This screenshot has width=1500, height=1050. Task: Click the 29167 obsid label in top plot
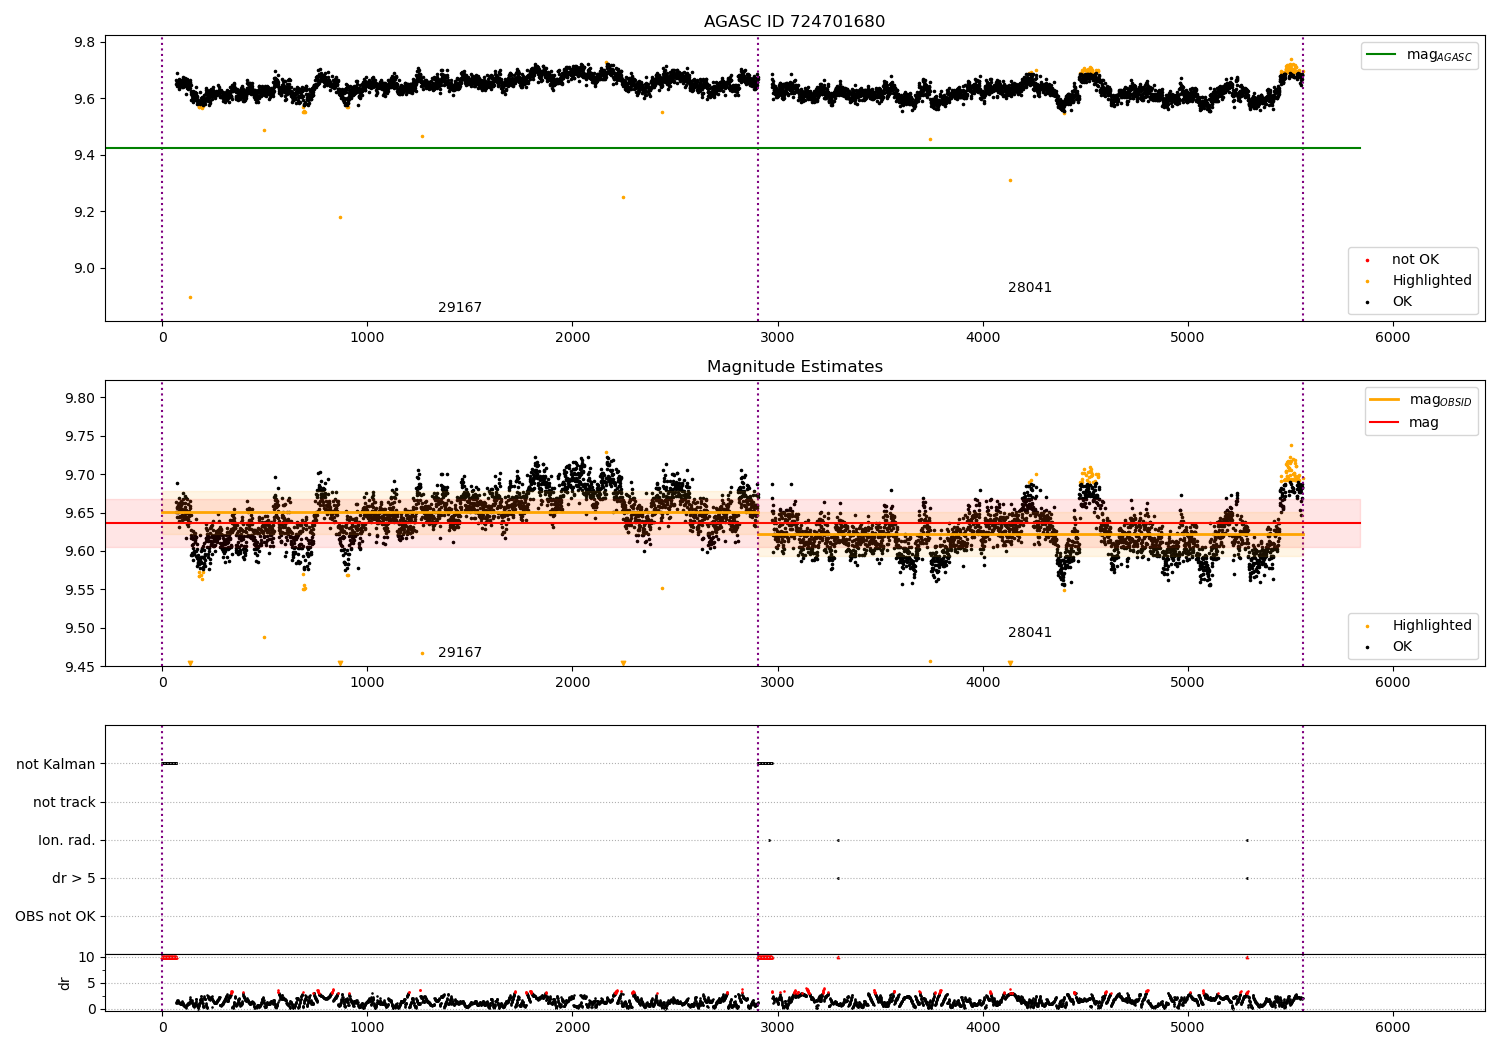460,308
